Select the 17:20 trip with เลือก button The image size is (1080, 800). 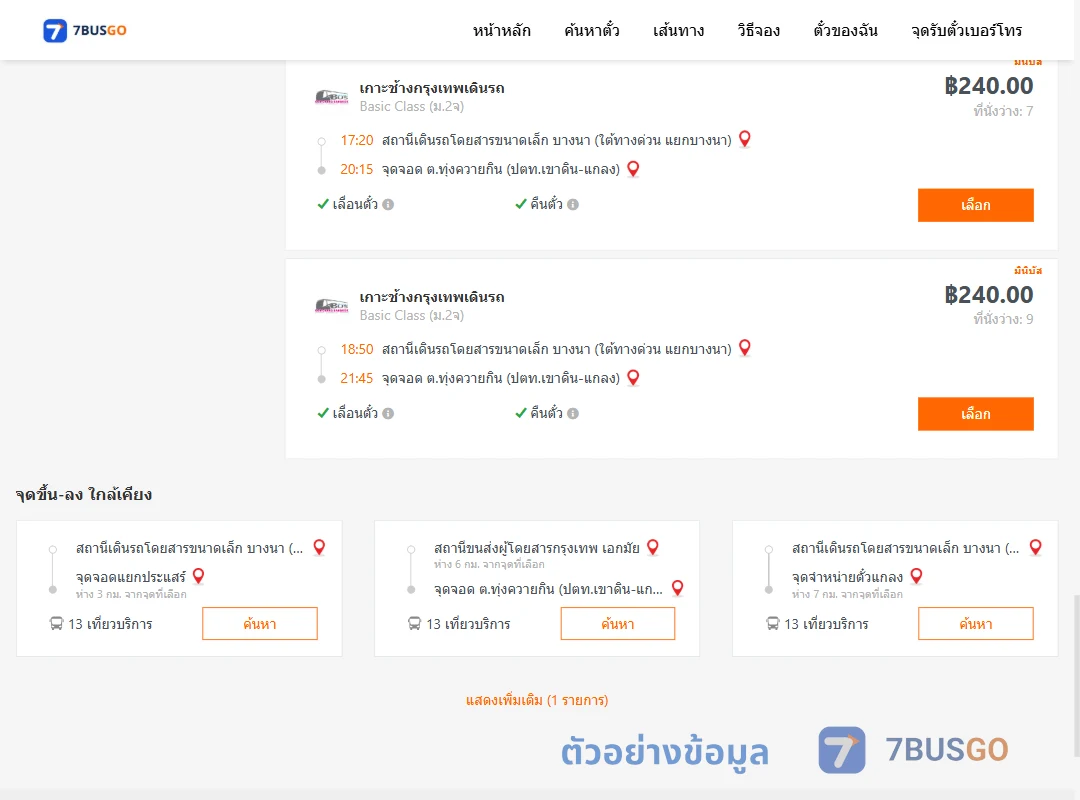(975, 205)
